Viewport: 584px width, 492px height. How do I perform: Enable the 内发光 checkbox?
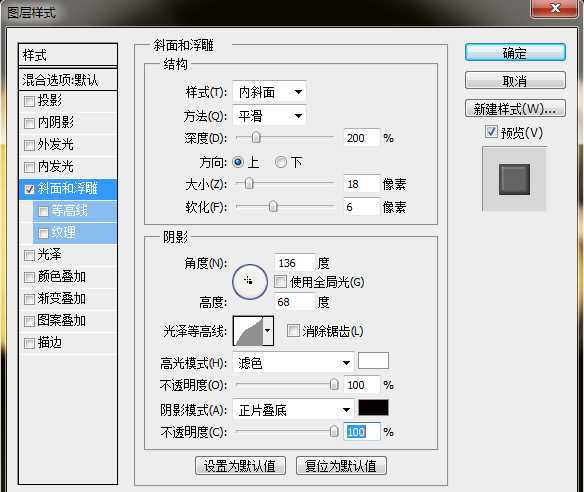[x=29, y=168]
